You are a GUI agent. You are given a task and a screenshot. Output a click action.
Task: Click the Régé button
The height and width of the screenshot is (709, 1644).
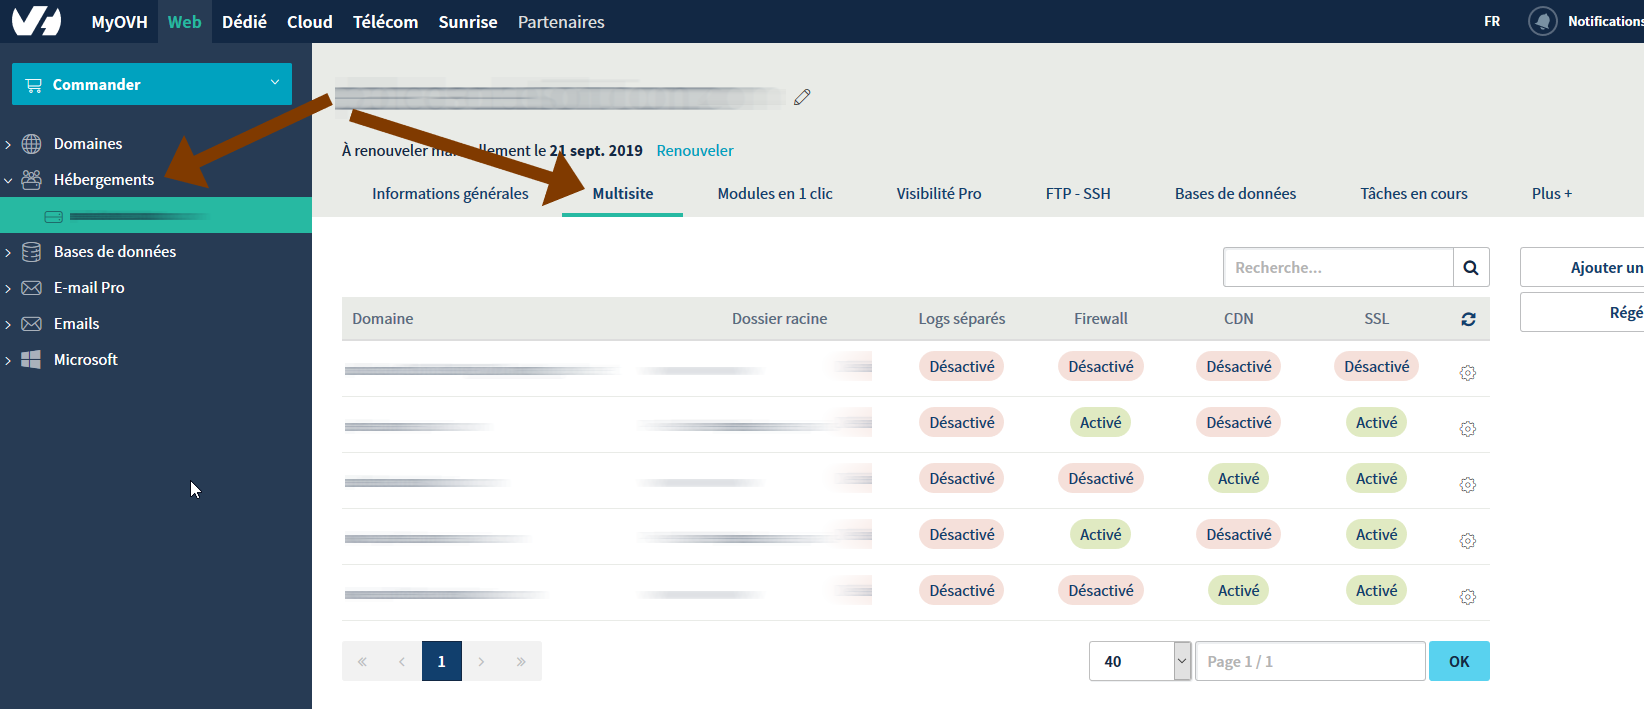[x=1582, y=312]
